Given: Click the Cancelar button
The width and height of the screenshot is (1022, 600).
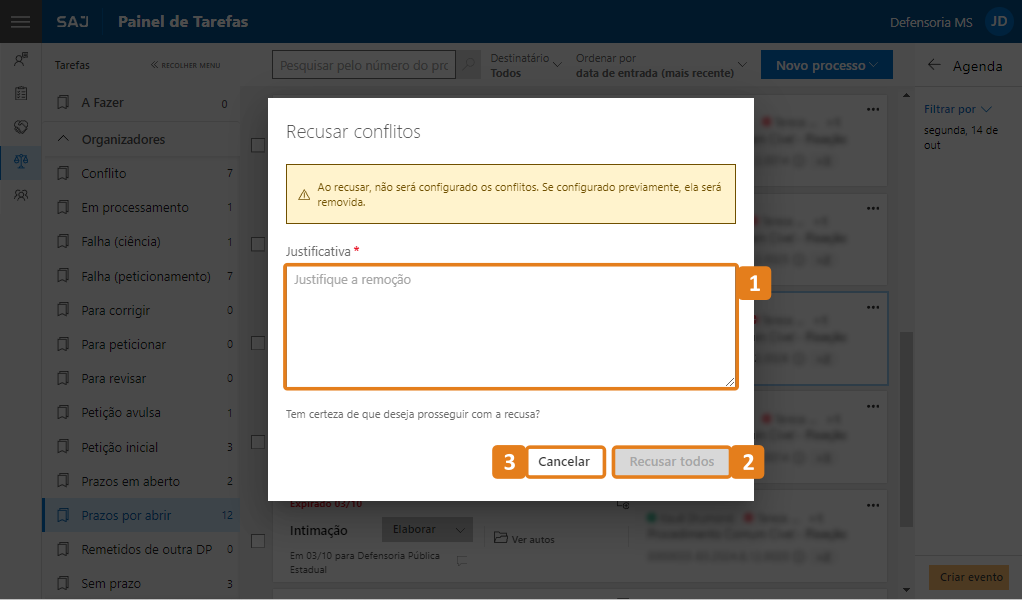Looking at the screenshot, I should point(564,461).
